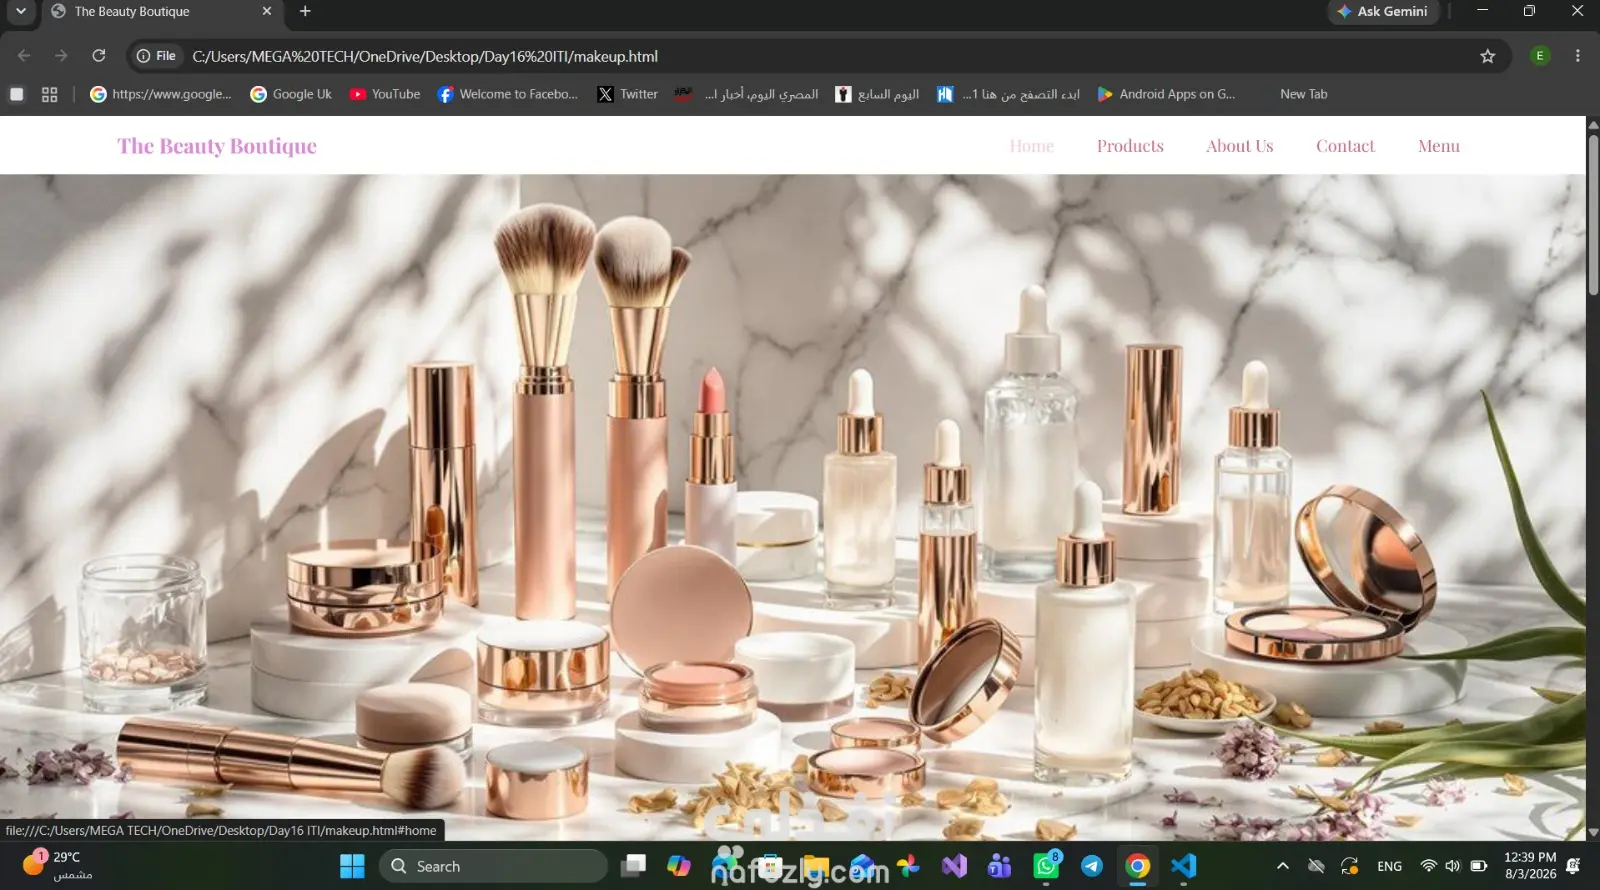
Task: Click the Ask Gemini button
Action: coord(1383,11)
